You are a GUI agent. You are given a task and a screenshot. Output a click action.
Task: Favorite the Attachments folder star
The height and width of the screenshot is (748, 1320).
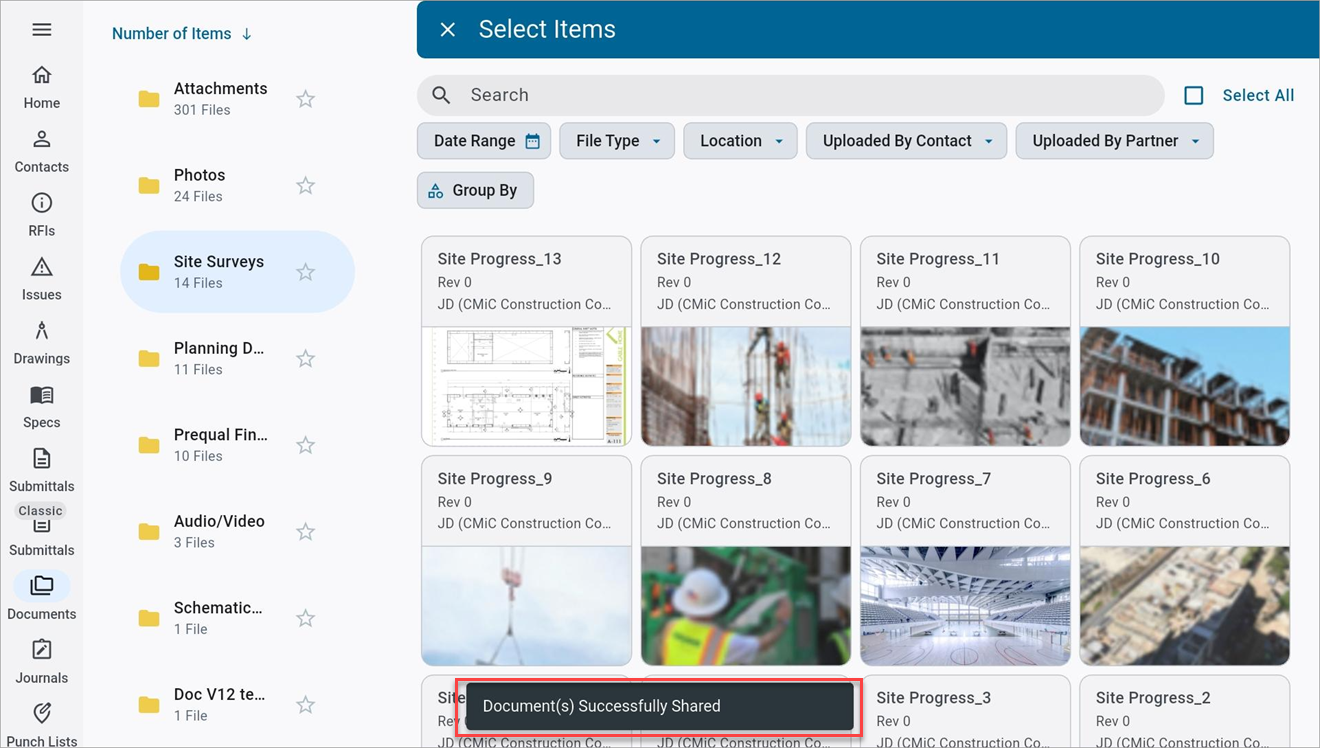[x=306, y=99]
